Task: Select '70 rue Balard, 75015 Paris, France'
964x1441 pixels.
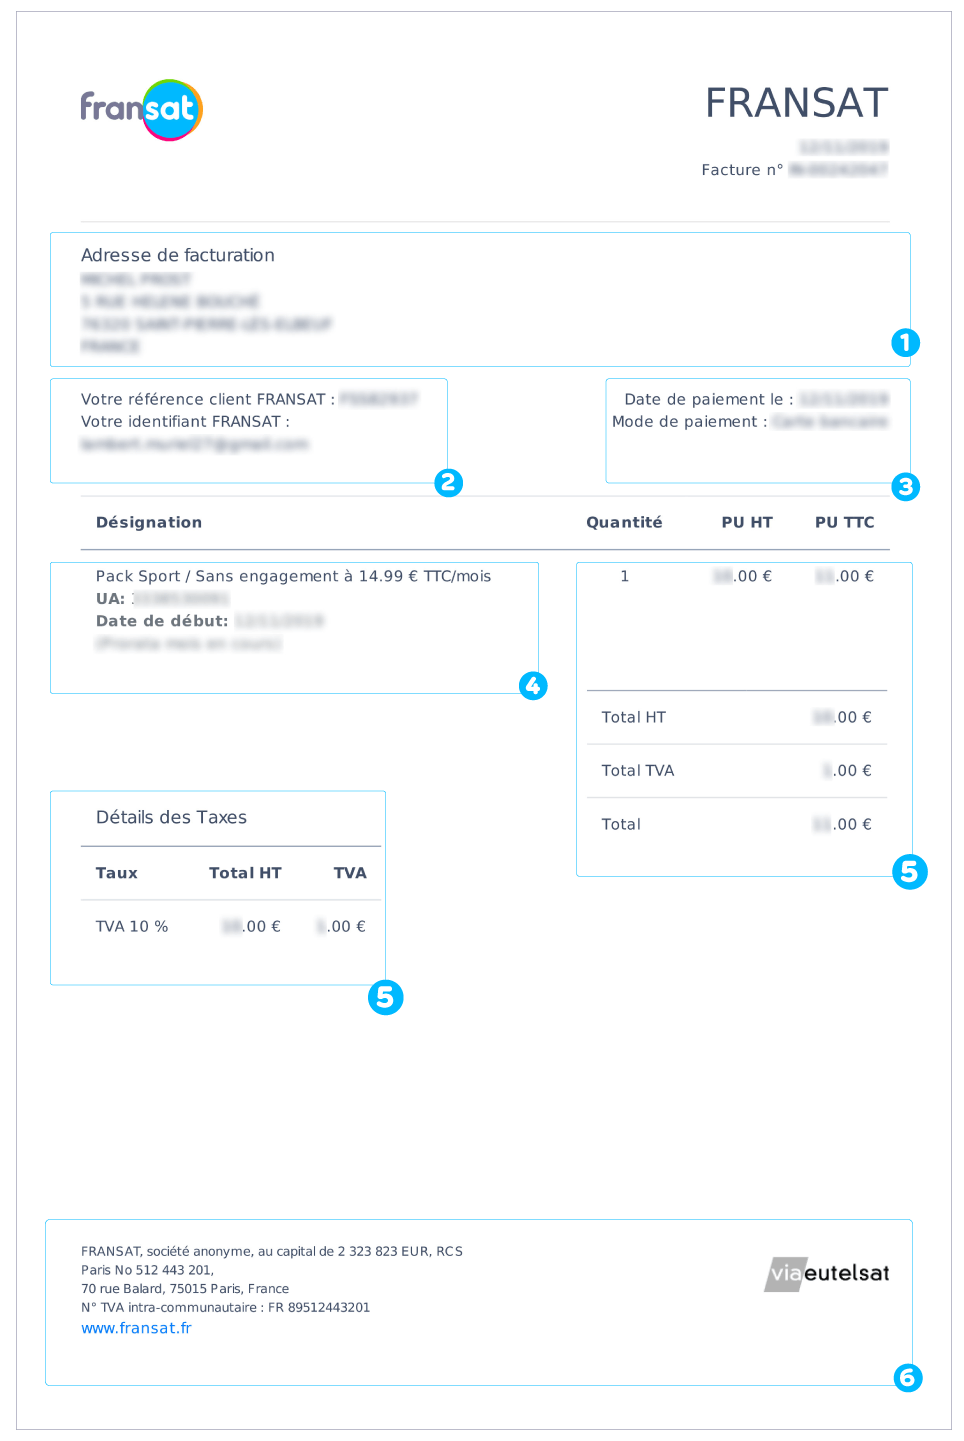Action: 185,1289
